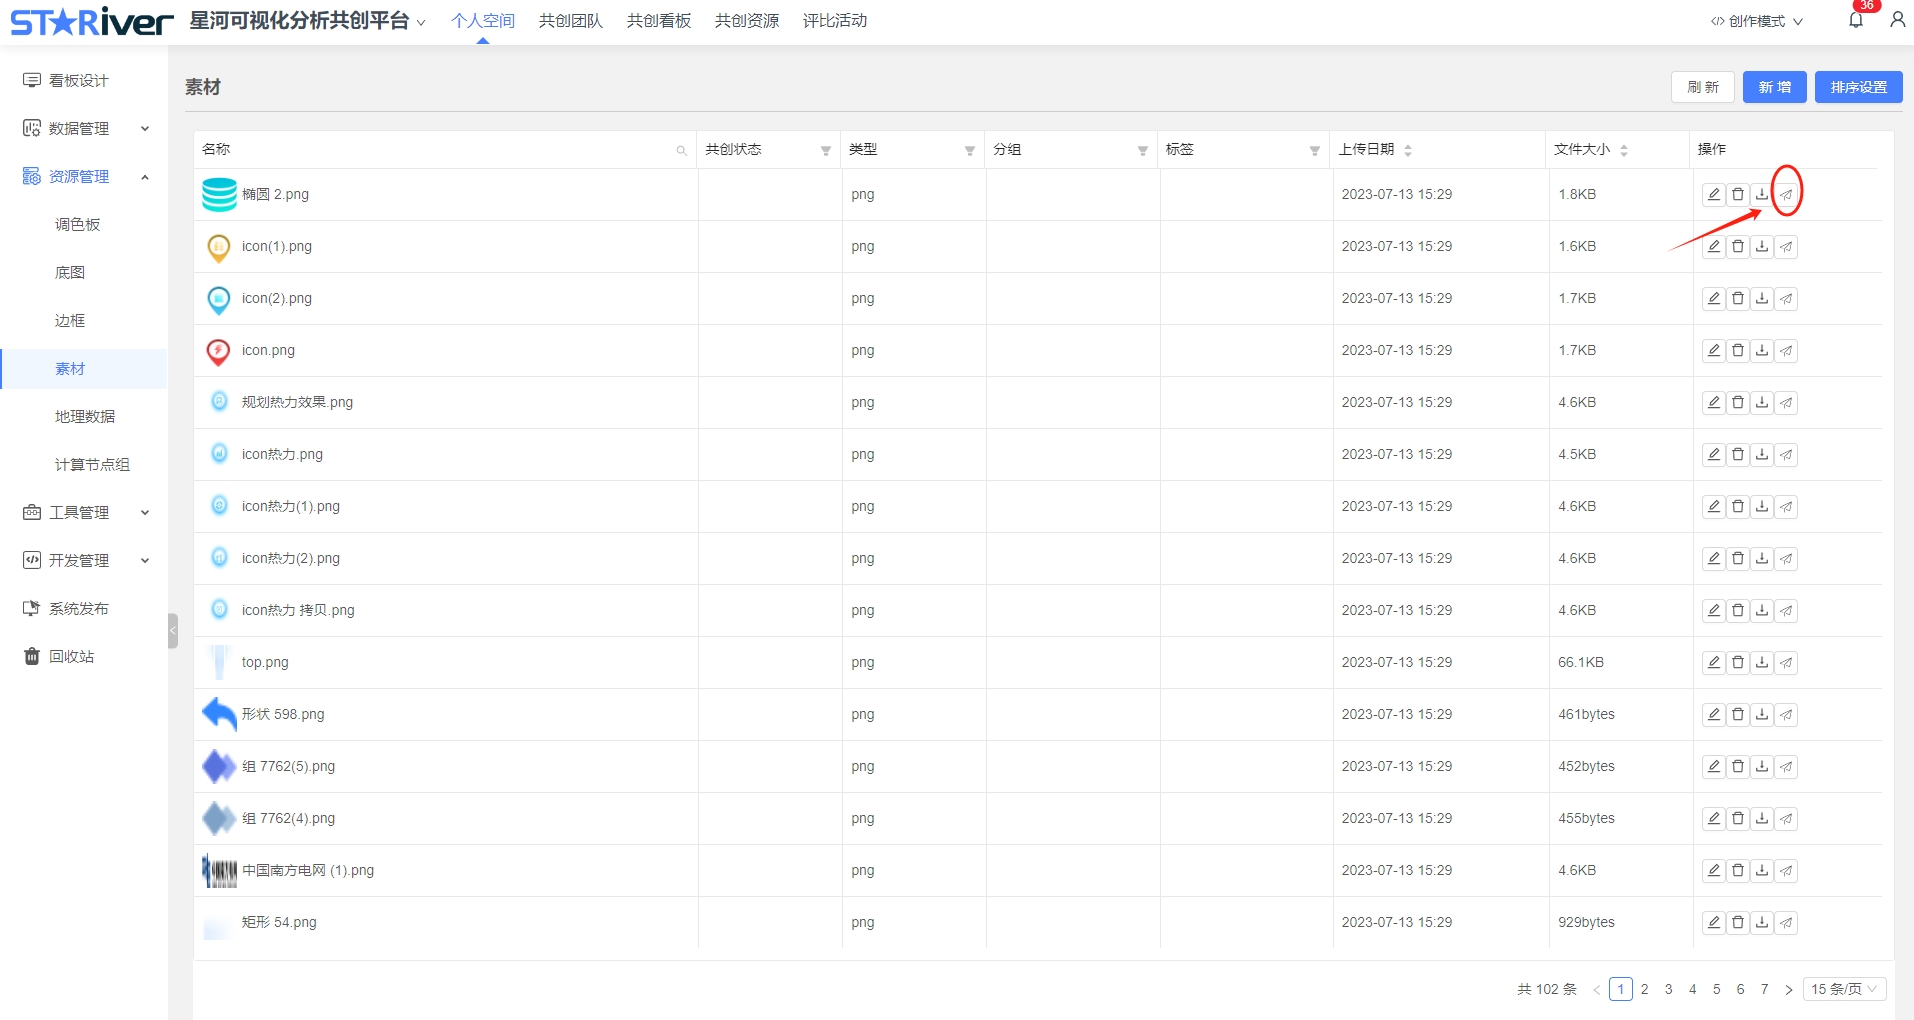This screenshot has width=1914, height=1020.
Task: Delete the top.png material
Action: pos(1738,662)
